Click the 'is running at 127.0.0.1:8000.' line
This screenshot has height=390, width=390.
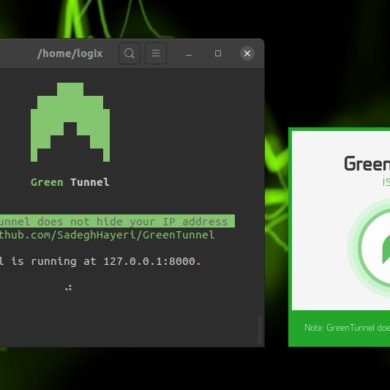click(100, 261)
